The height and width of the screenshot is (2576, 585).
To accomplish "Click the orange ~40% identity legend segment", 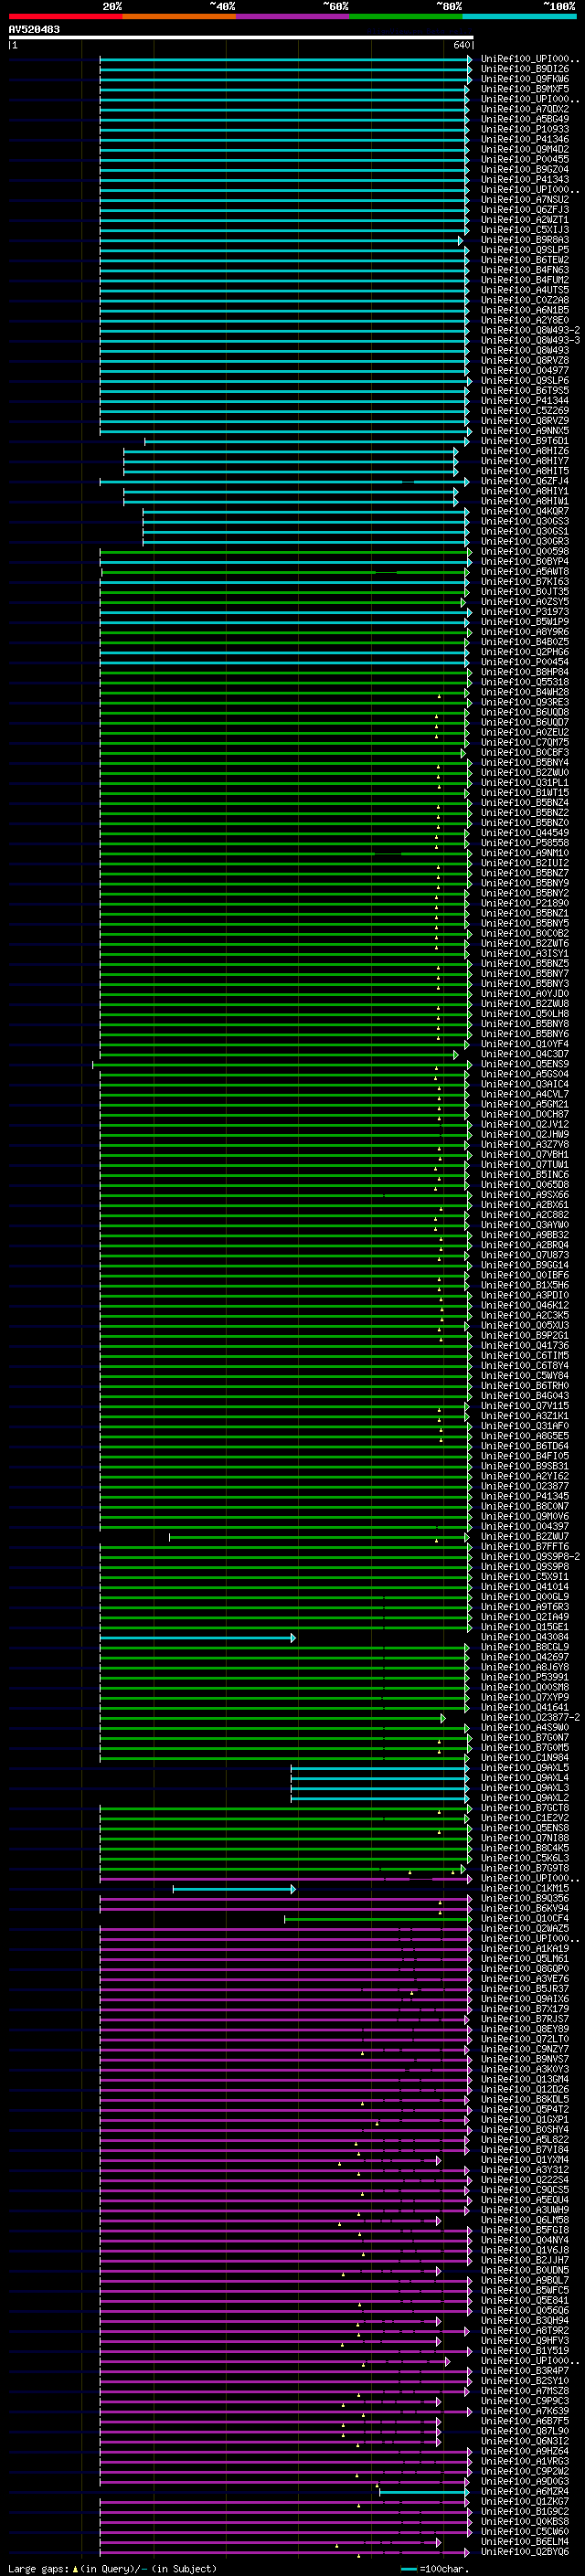I will (x=179, y=16).
